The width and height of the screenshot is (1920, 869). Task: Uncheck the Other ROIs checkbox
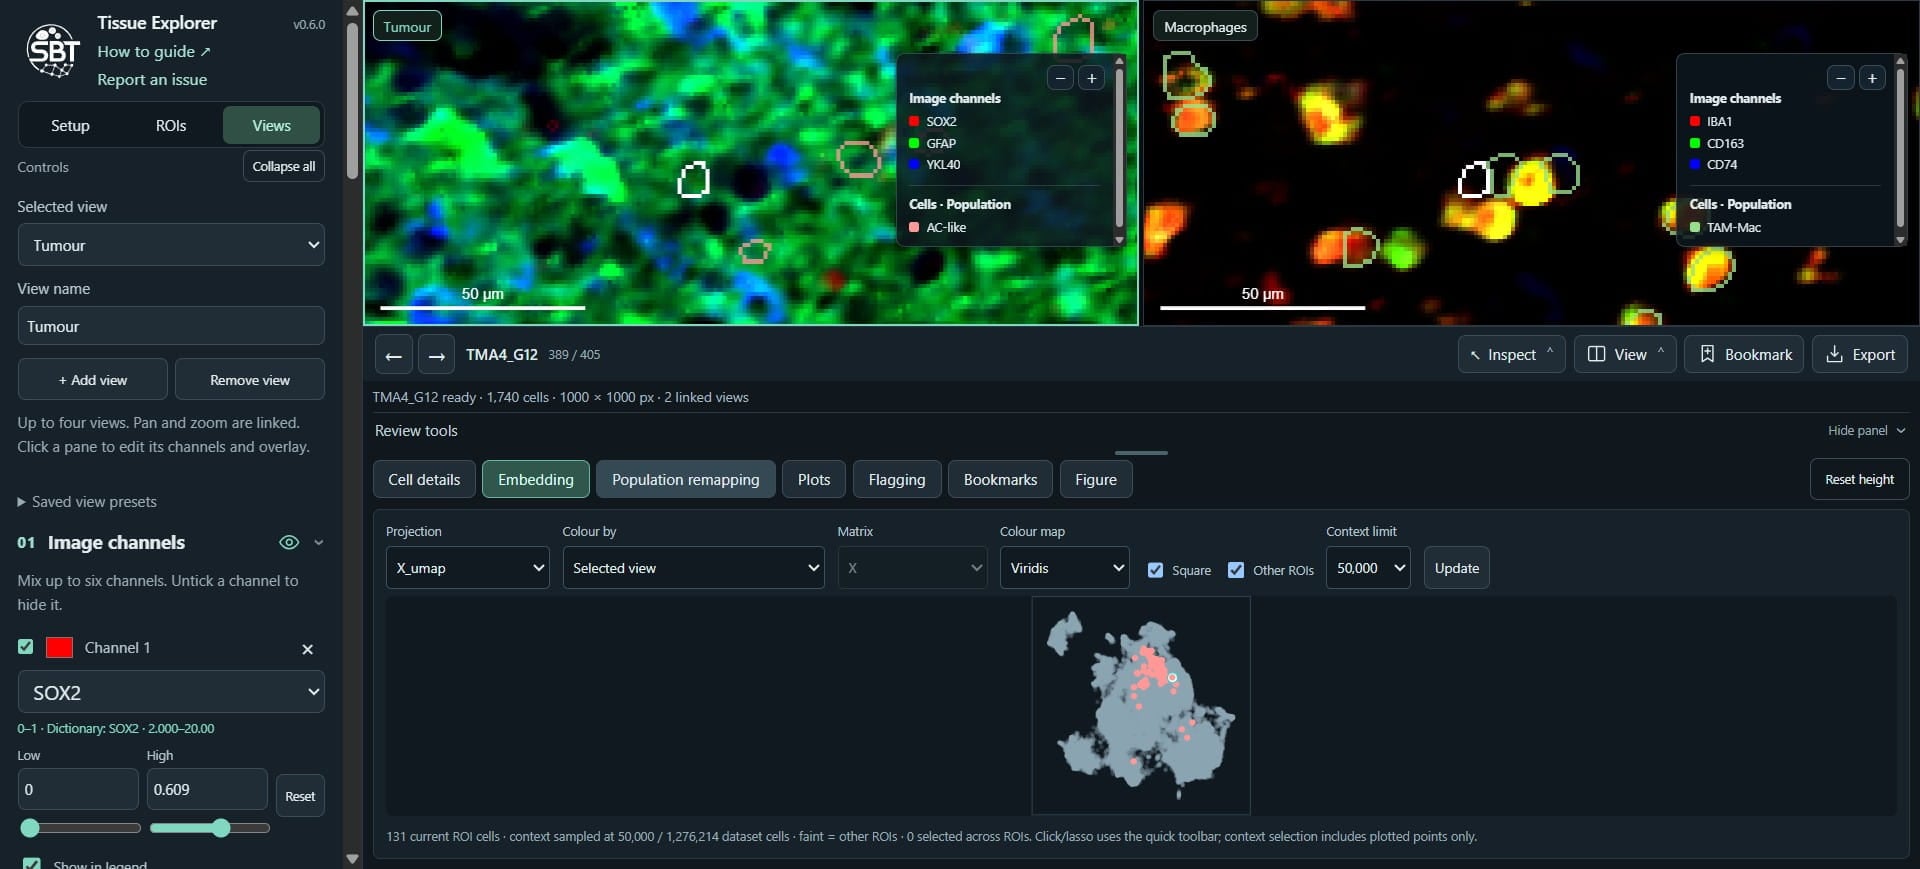click(1236, 570)
